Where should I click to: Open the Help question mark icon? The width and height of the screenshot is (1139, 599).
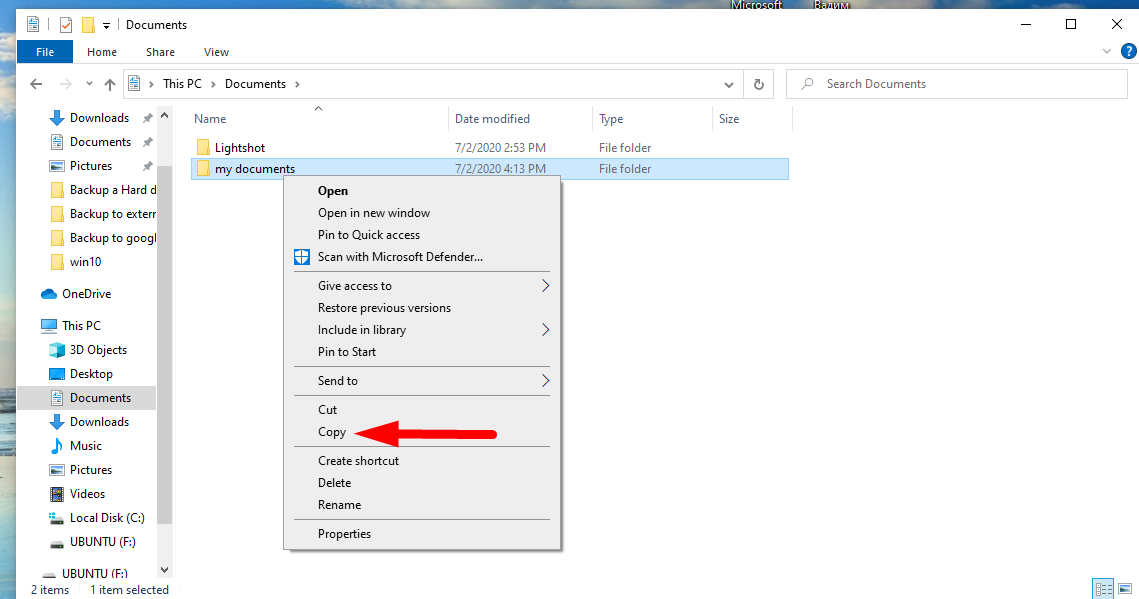click(x=1128, y=51)
